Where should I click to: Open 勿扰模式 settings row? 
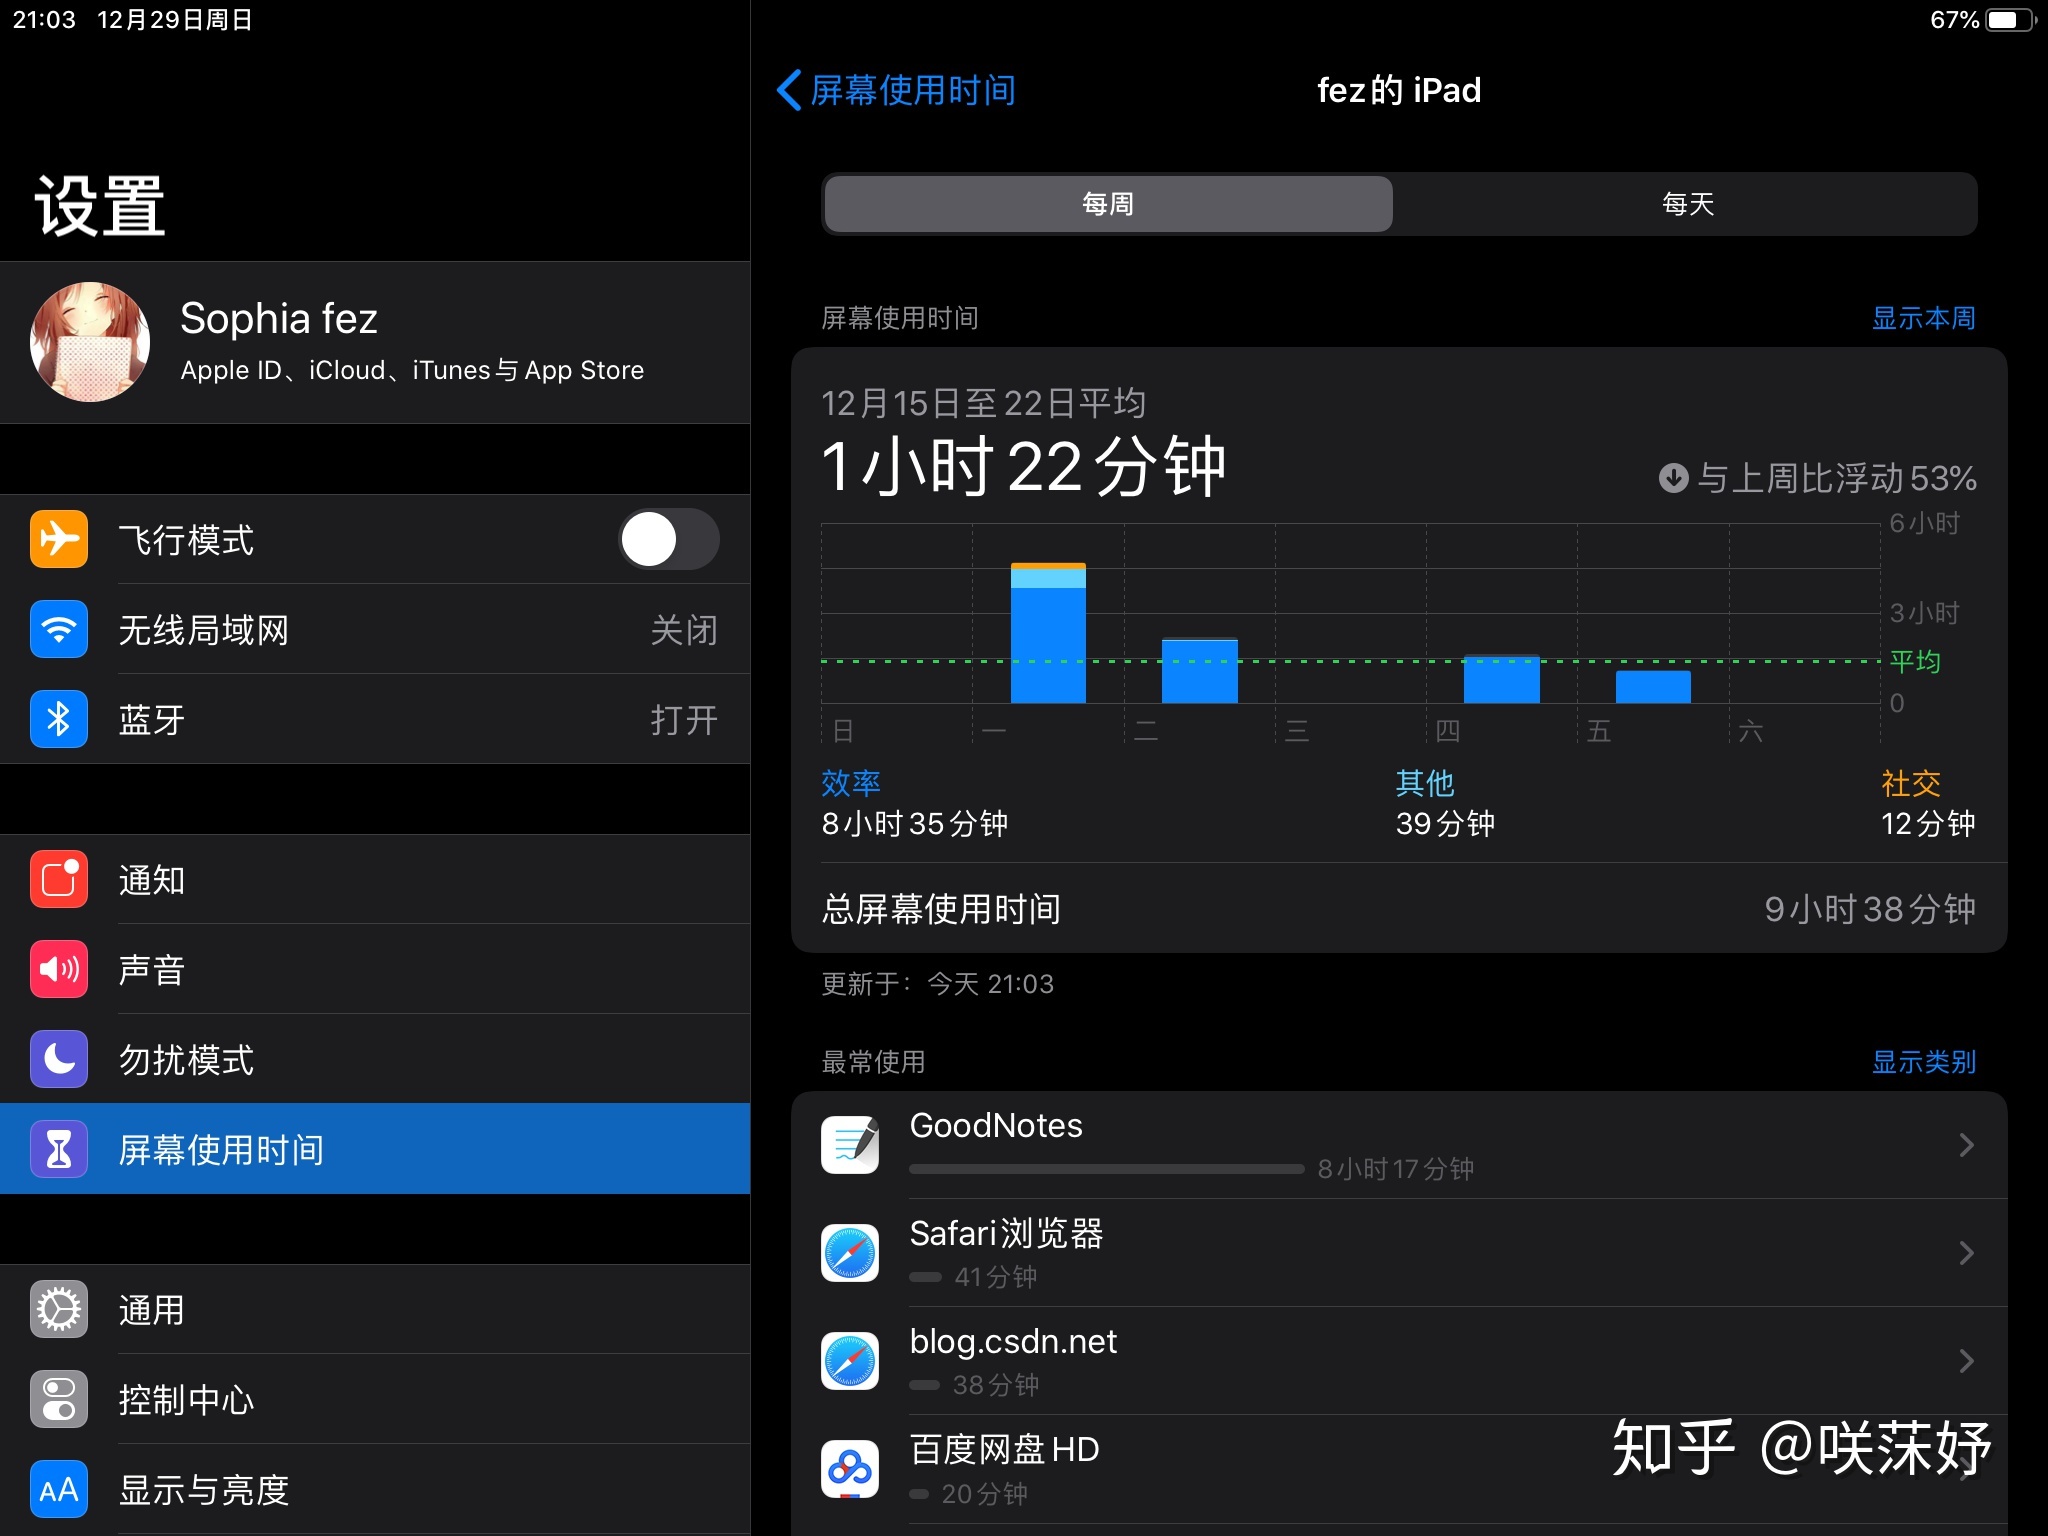pyautogui.click(x=375, y=1059)
